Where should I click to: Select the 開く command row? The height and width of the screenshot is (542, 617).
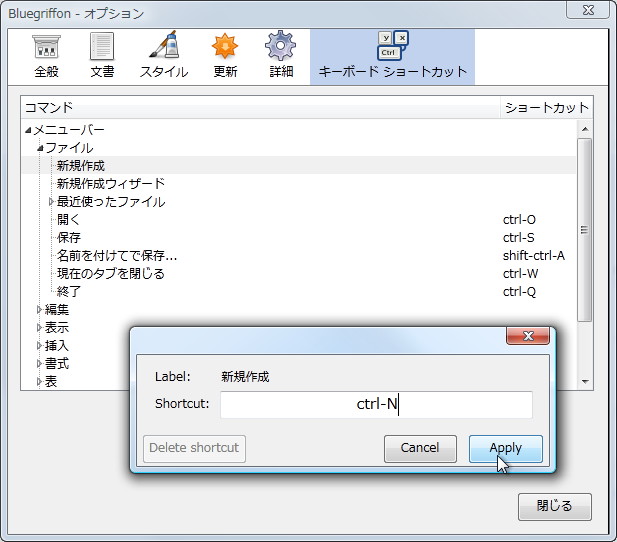tap(299, 220)
